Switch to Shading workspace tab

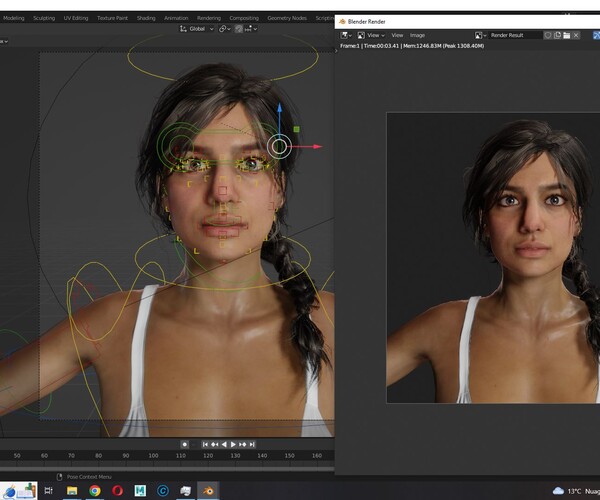tap(146, 18)
